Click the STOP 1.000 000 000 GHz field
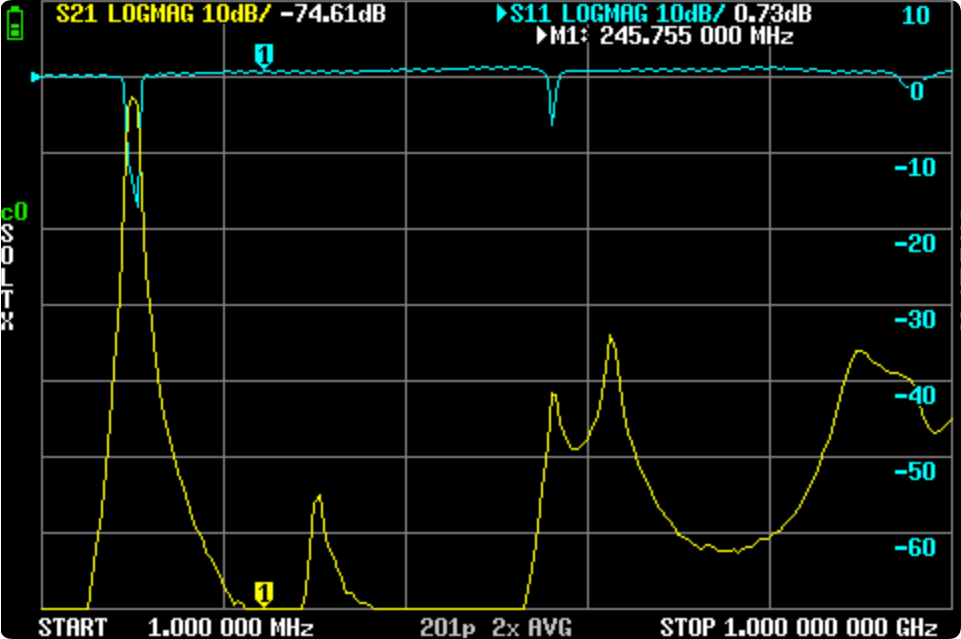This screenshot has width=961, height=639. [x=799, y=627]
